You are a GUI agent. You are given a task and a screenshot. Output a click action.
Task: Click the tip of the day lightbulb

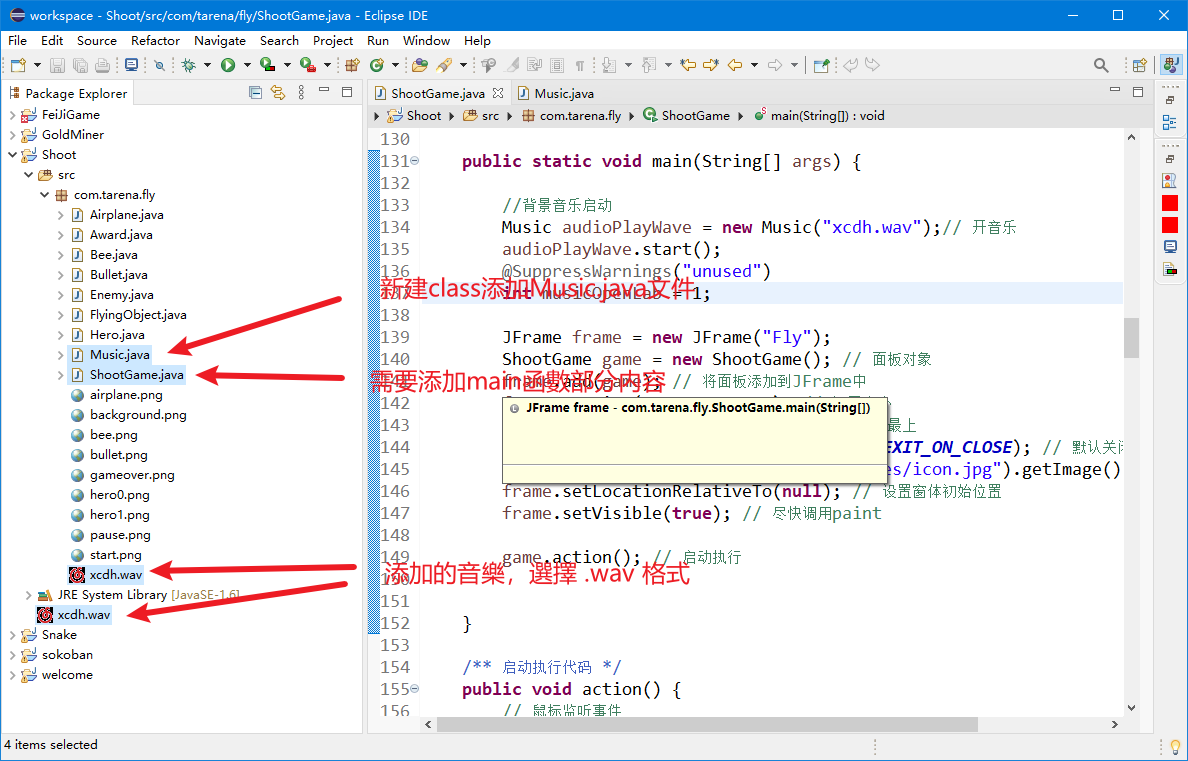pos(1175,746)
